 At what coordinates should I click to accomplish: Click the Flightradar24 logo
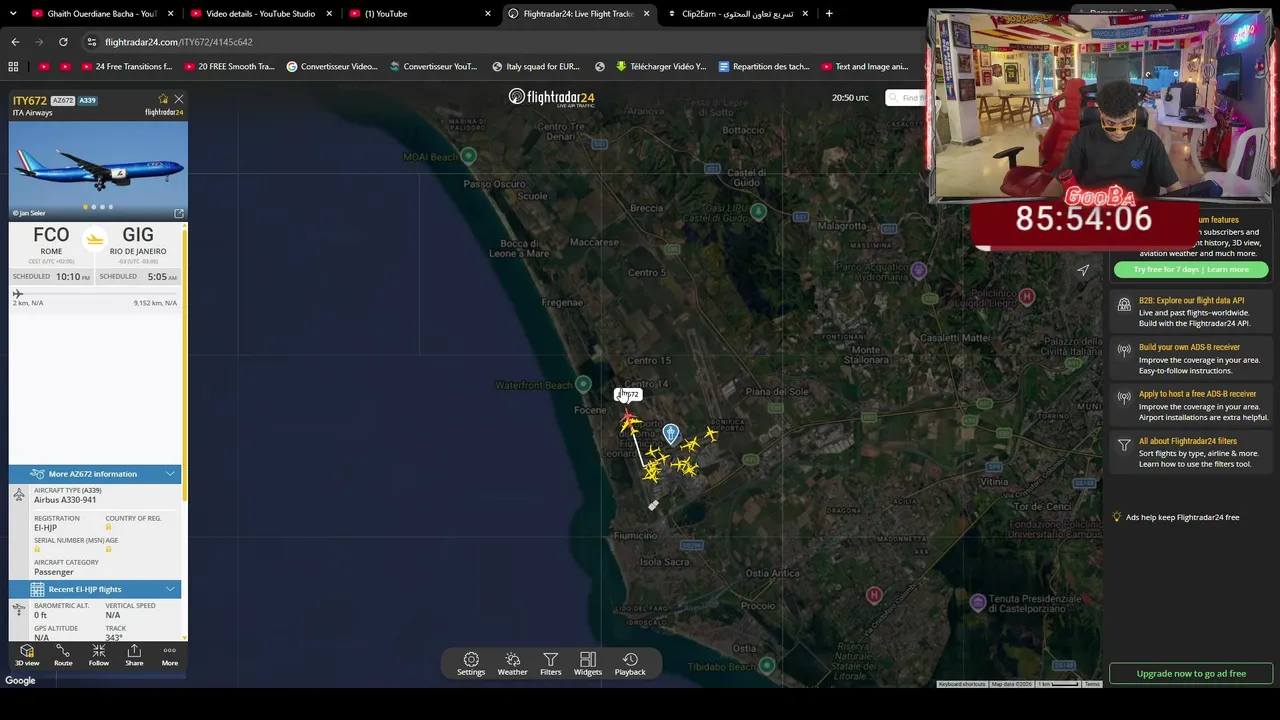[x=551, y=97]
